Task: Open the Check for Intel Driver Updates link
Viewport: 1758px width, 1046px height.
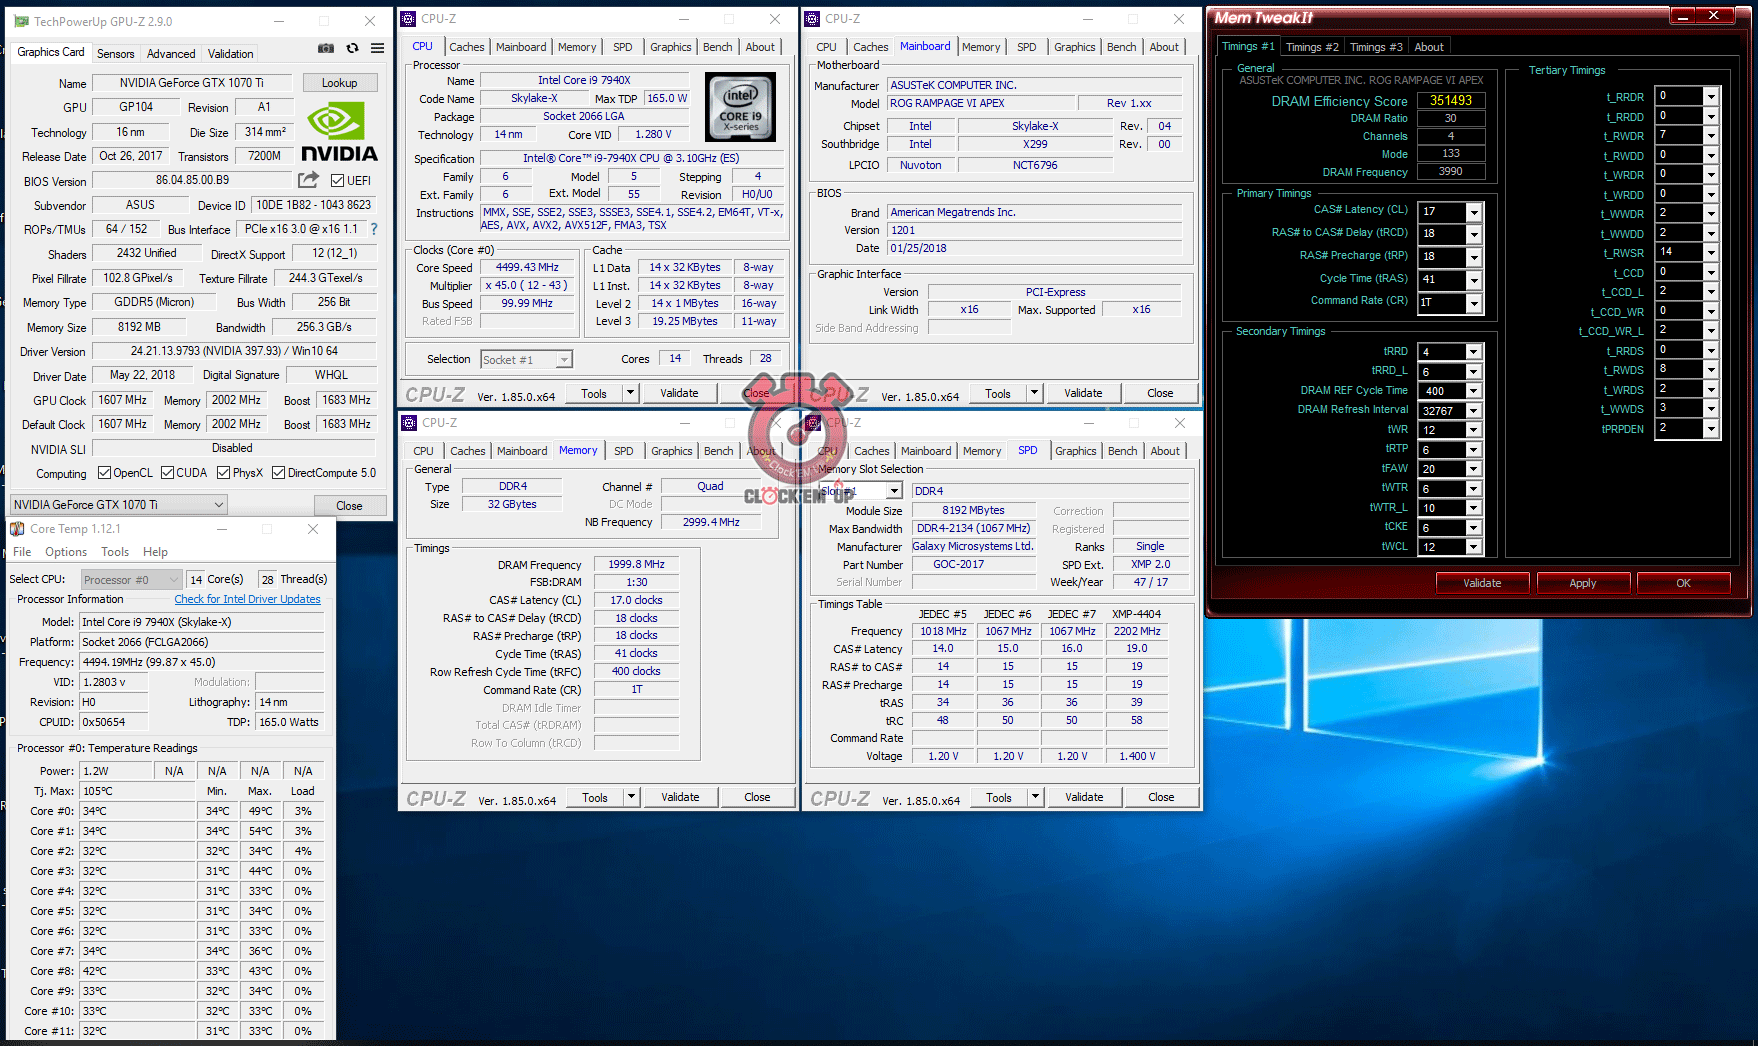Action: tap(247, 598)
